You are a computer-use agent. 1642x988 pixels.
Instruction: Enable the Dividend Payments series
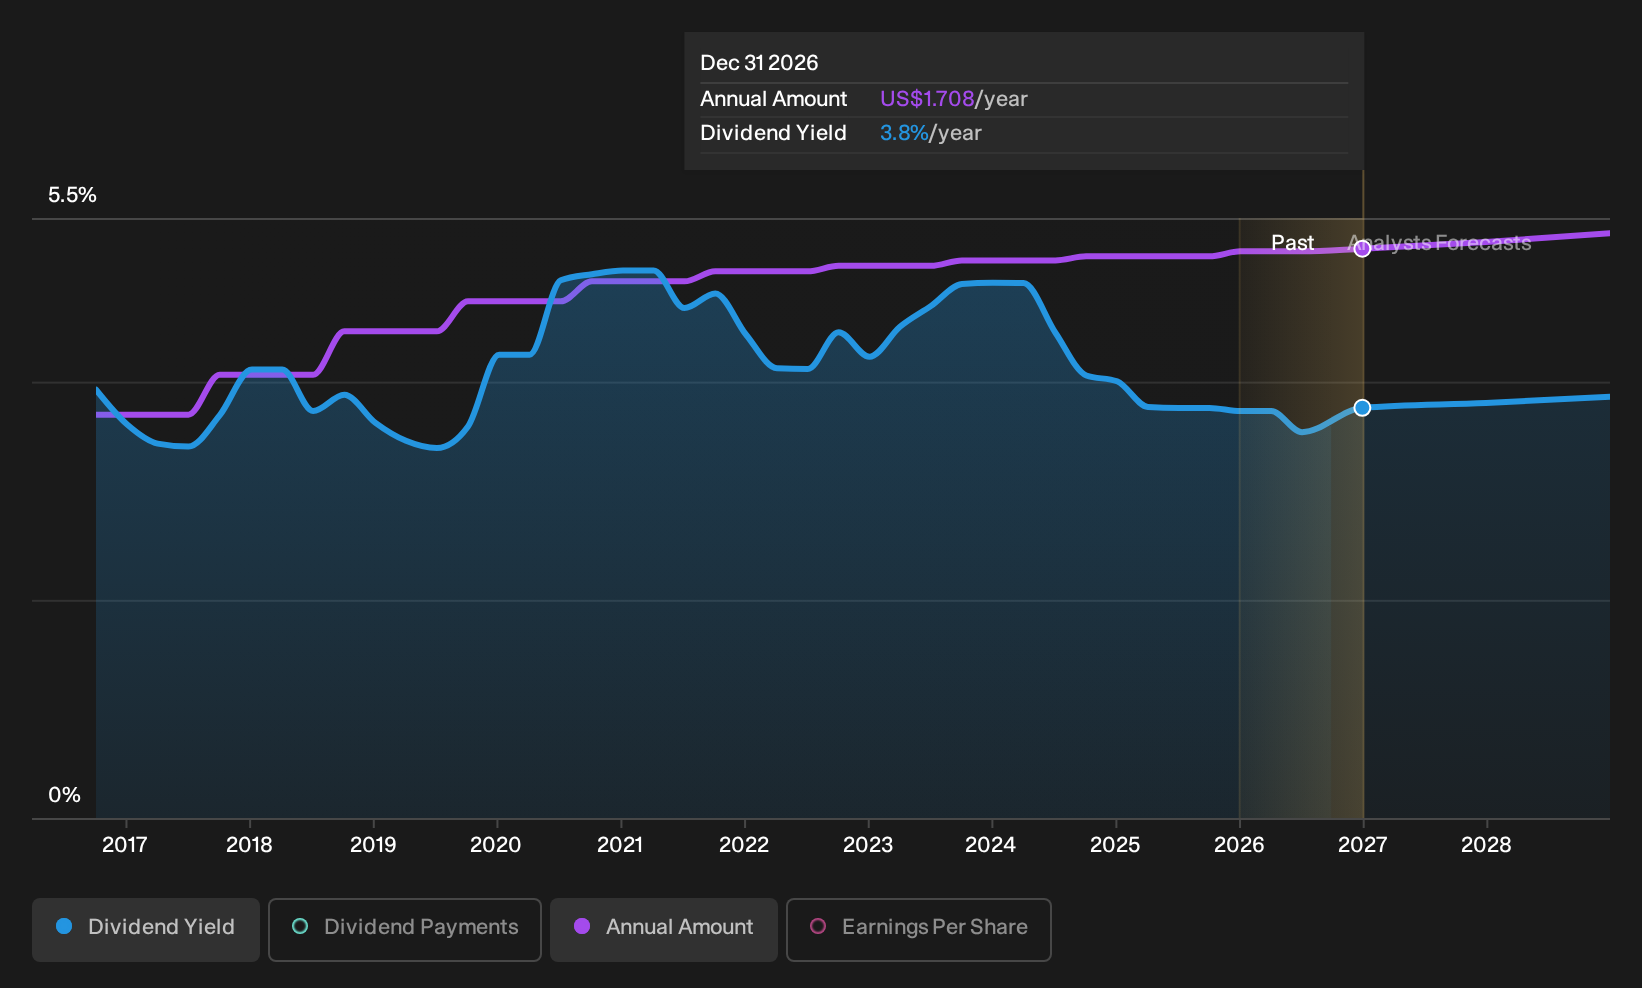[x=405, y=929]
